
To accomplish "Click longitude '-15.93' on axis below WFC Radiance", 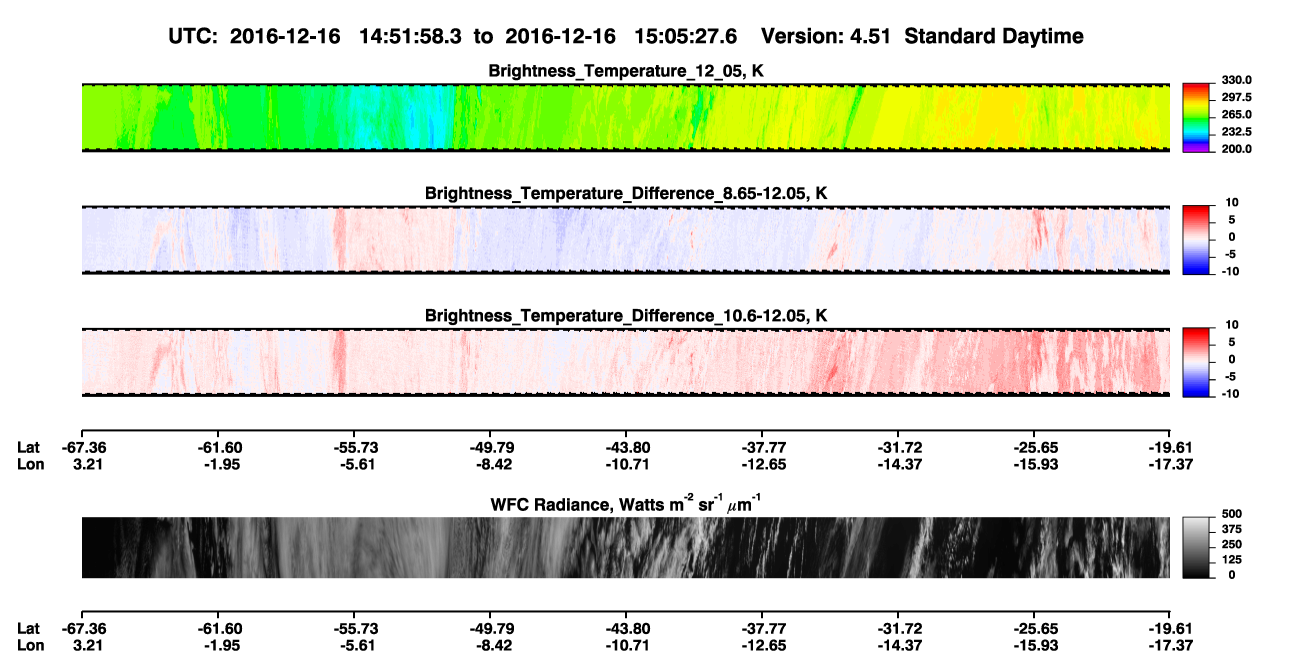I will pos(1036,643).
